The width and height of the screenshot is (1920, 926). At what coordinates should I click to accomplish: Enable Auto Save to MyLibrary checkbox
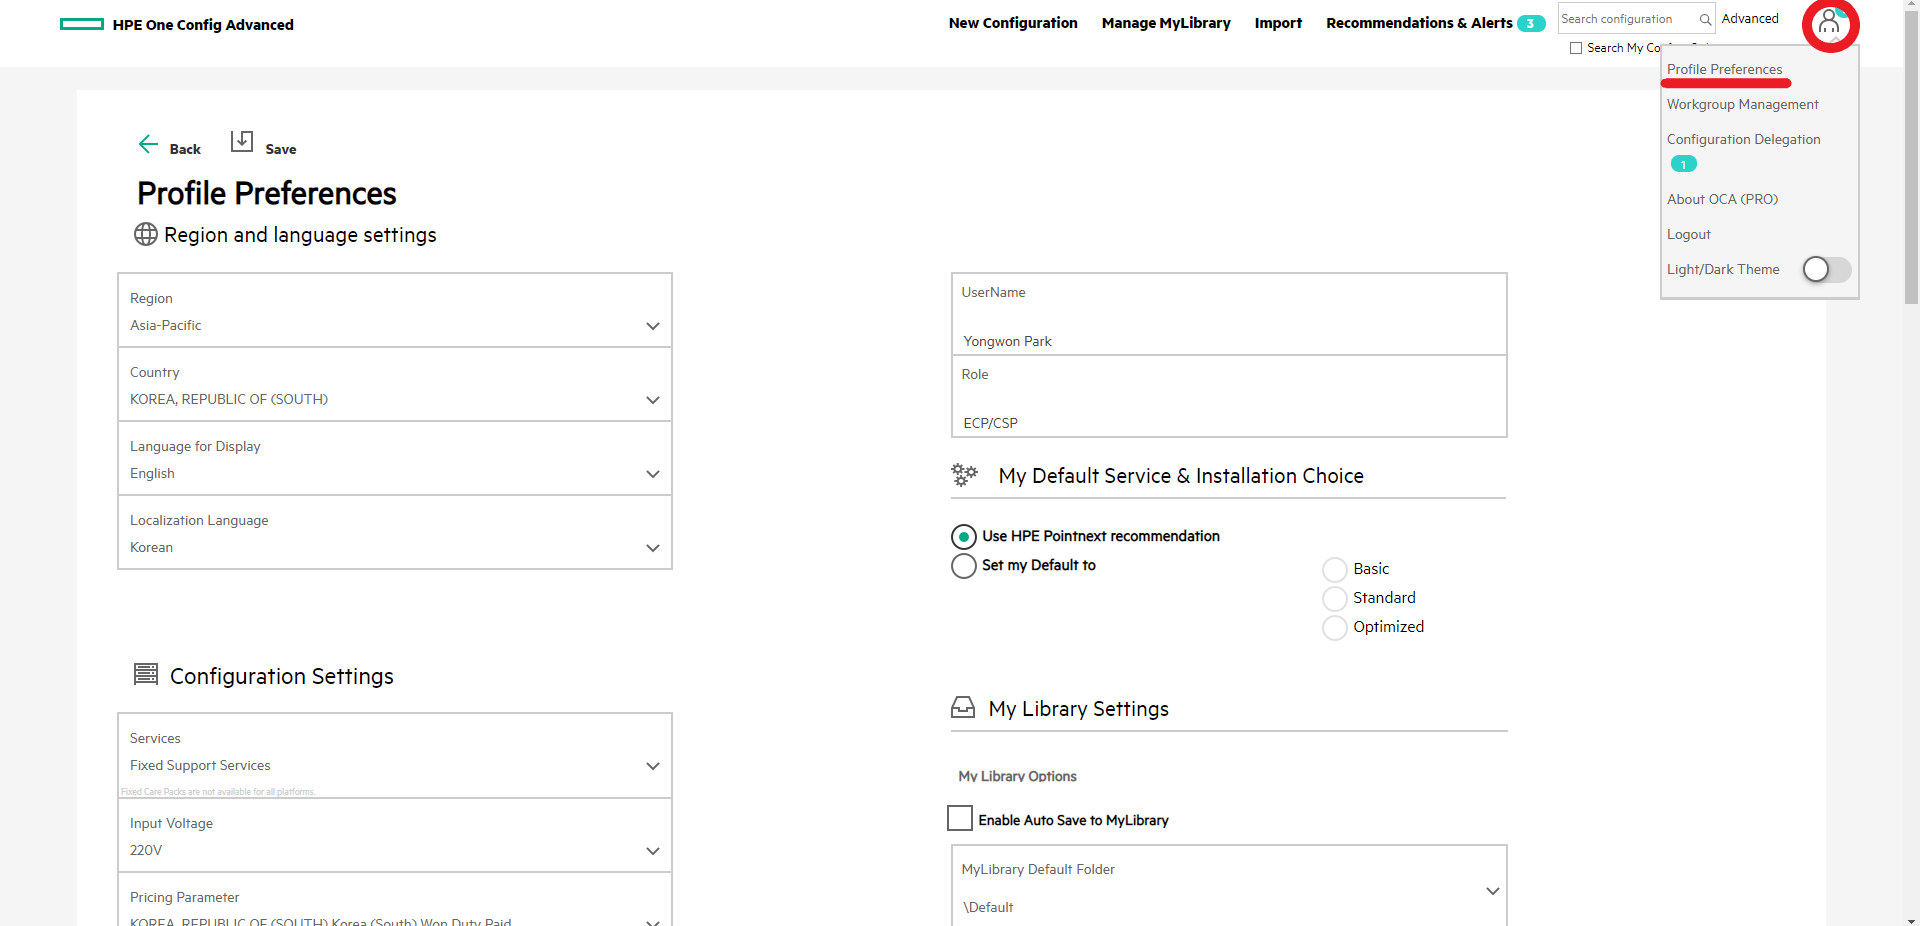960,818
